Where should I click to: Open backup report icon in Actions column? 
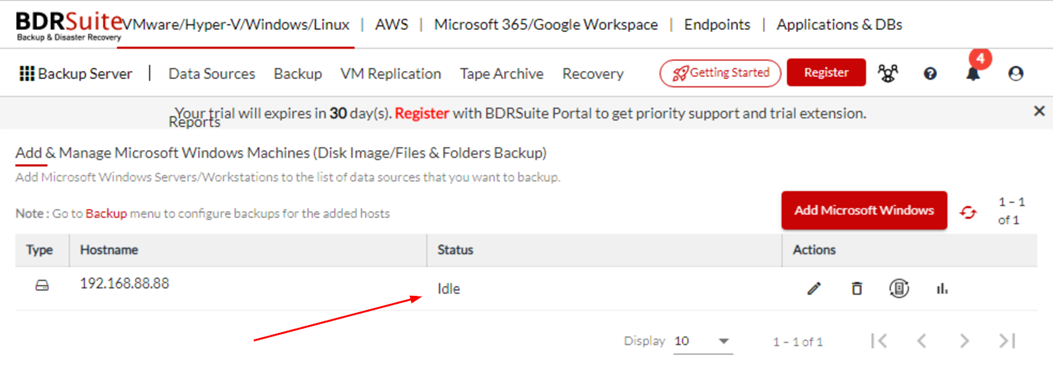[899, 289]
